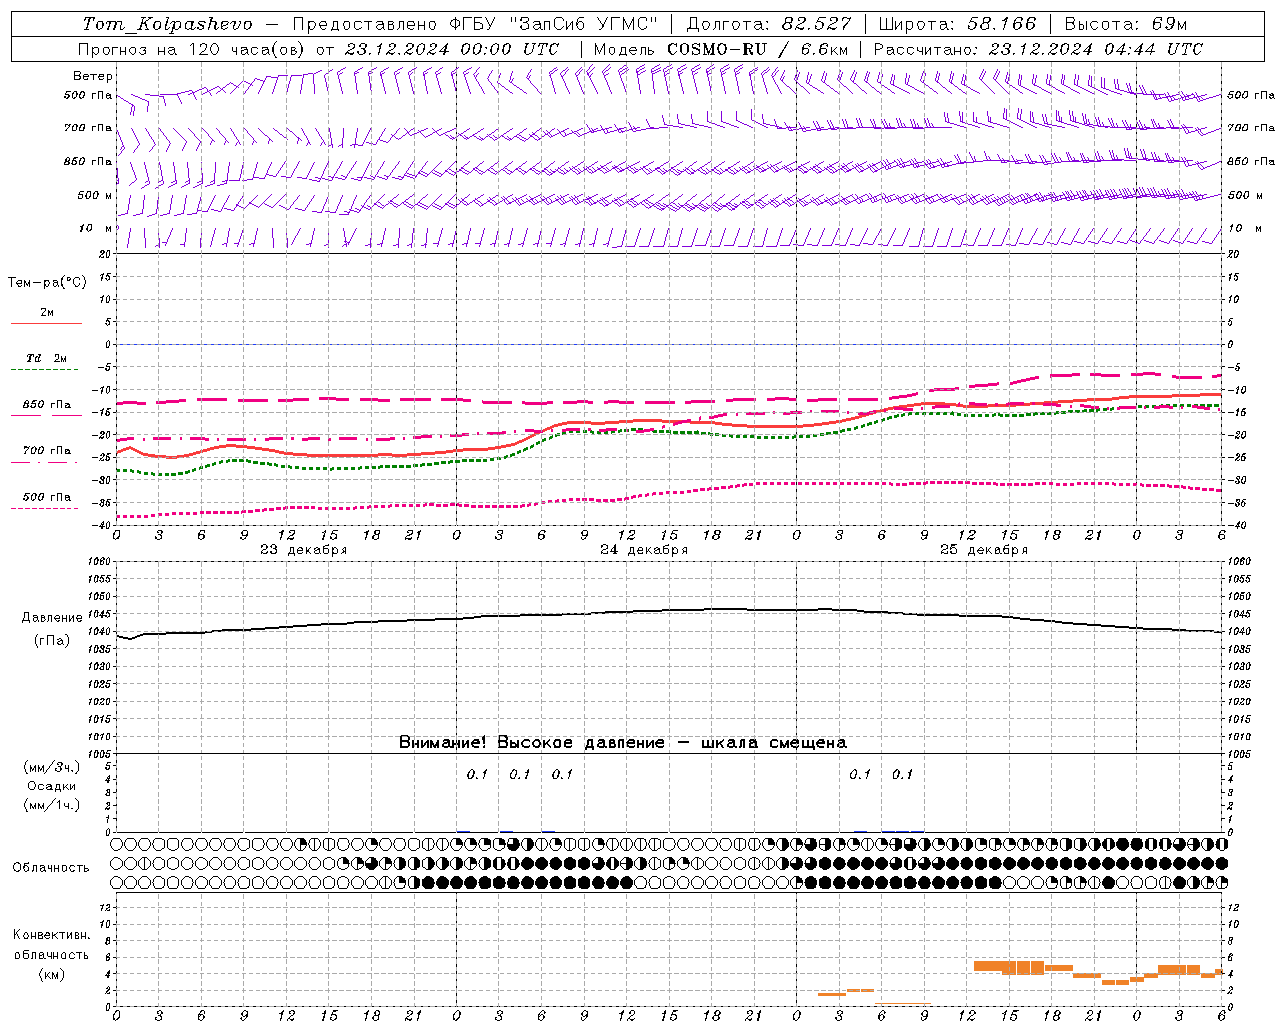The height and width of the screenshot is (1024, 1280).
Task: Click the Облачность cloudiness label
Action: click(51, 868)
